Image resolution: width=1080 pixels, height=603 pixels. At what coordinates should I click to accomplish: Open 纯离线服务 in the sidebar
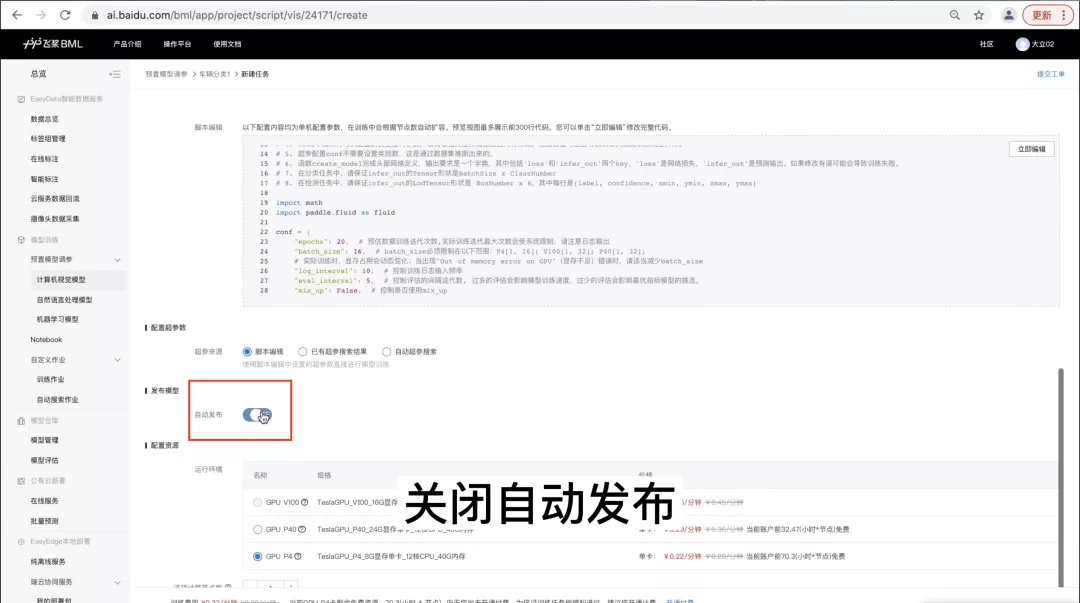[48, 562]
